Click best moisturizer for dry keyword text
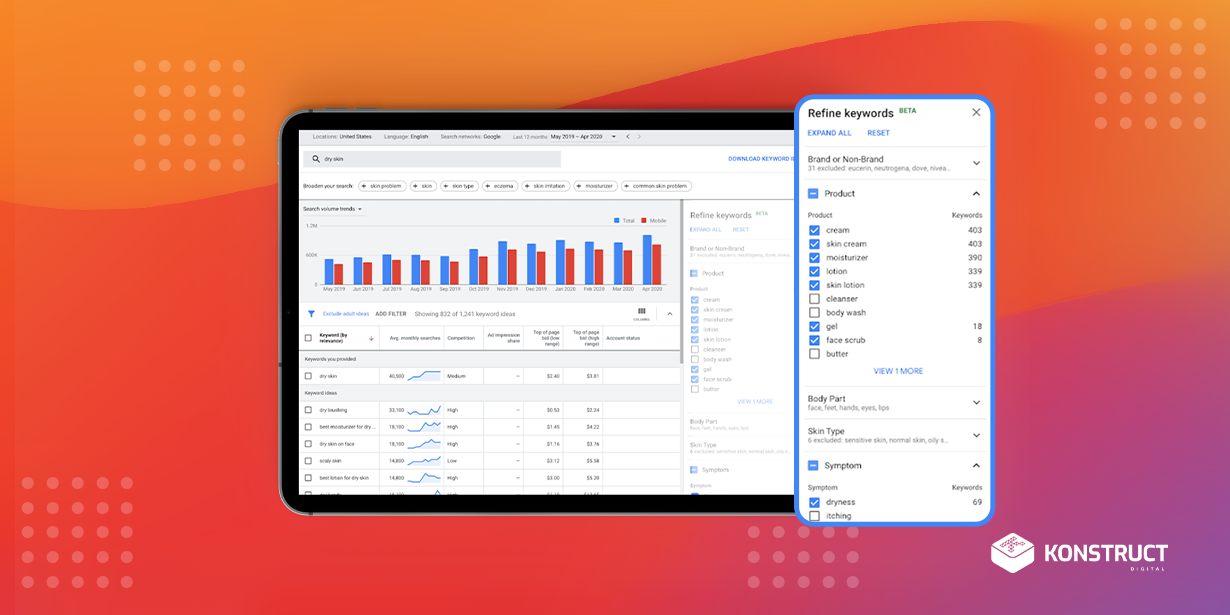Viewport: 1230px width, 615px height. [346, 427]
